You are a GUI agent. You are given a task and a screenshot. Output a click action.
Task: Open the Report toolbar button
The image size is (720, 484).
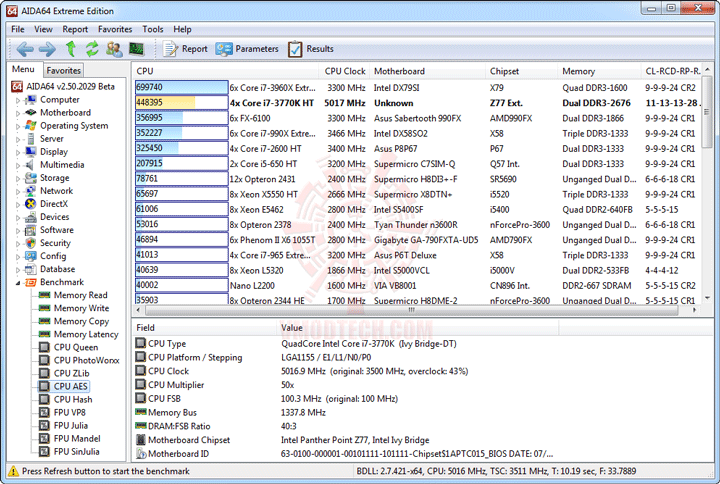click(186, 49)
